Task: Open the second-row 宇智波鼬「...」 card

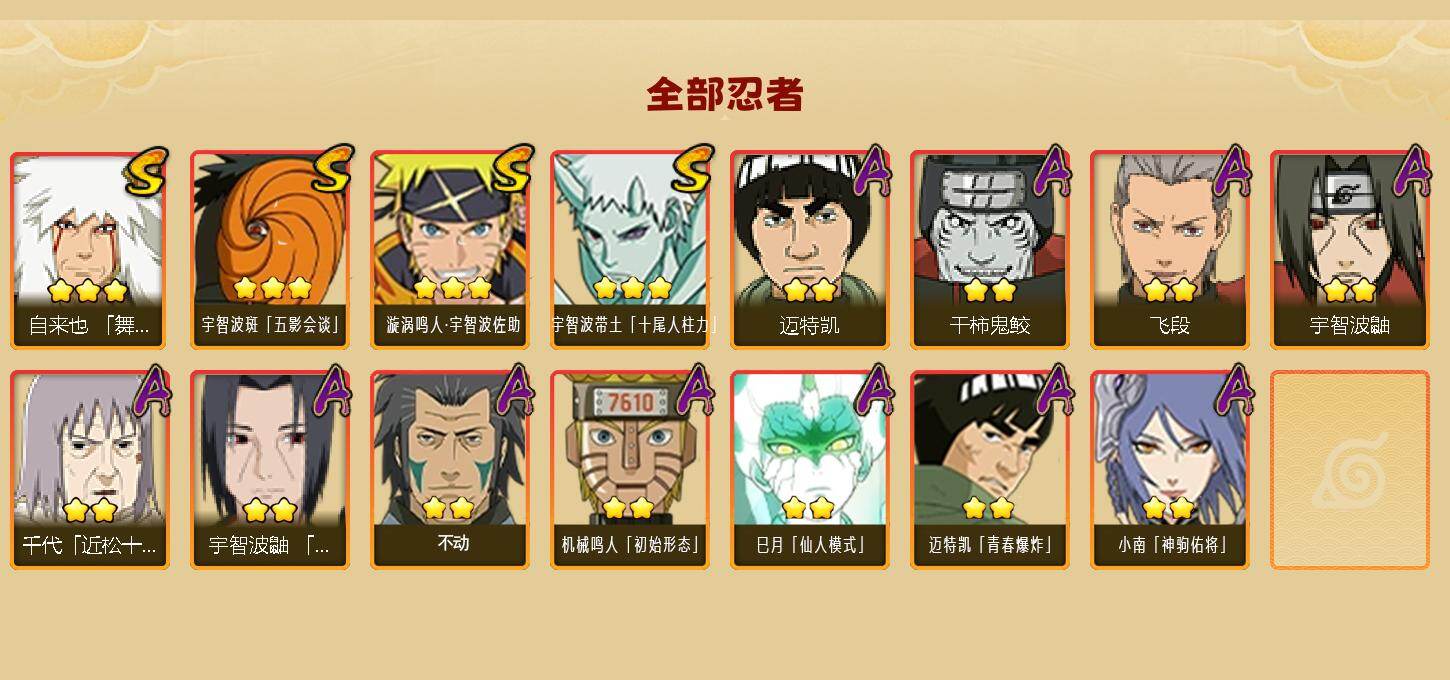Action: coord(270,470)
